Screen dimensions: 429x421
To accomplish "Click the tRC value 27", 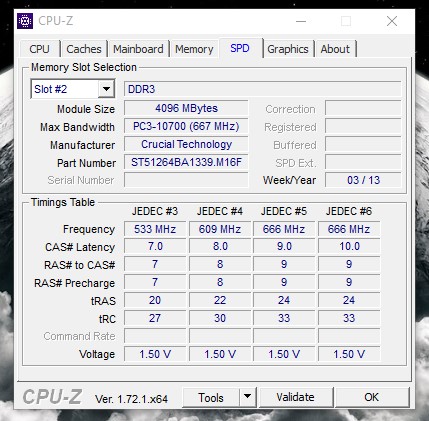I will point(155,318).
